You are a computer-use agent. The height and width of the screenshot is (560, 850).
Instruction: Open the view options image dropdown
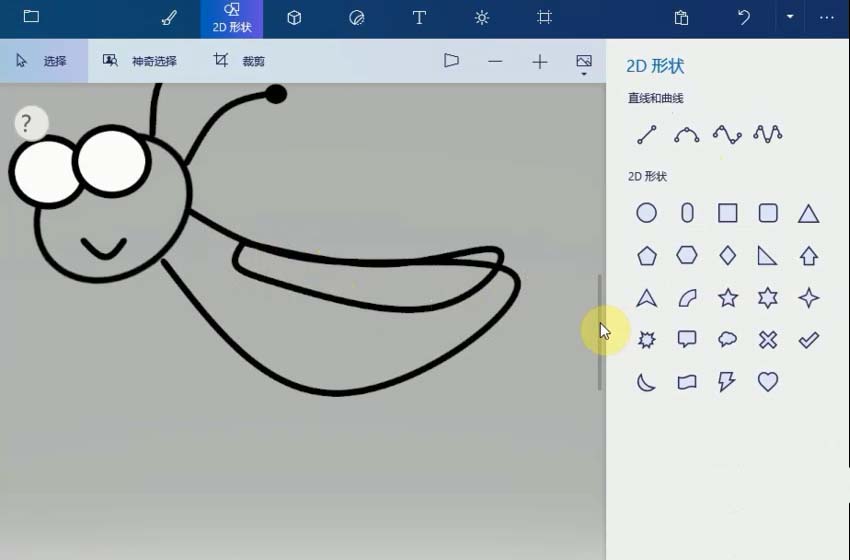click(x=584, y=64)
